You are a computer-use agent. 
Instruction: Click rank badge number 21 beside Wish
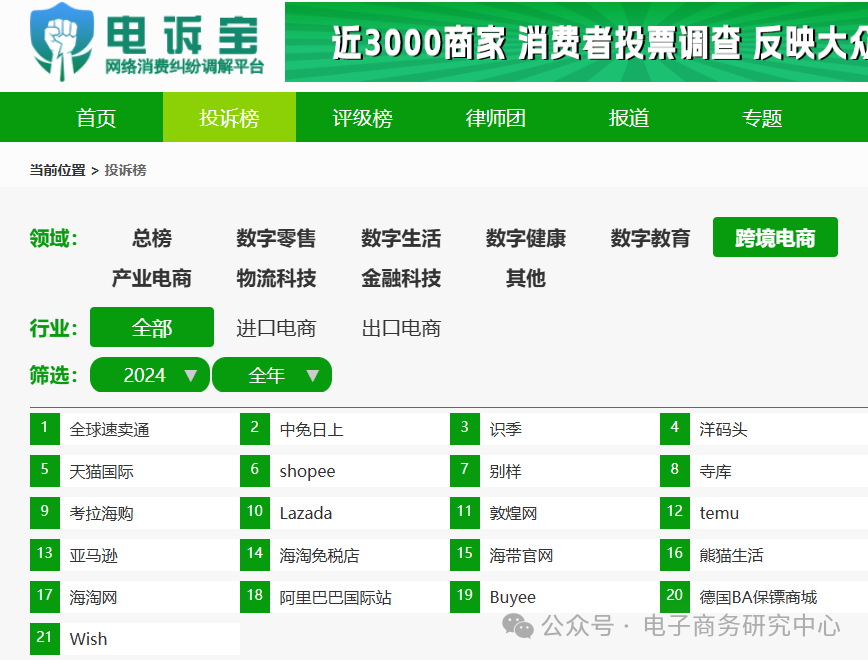coord(44,638)
